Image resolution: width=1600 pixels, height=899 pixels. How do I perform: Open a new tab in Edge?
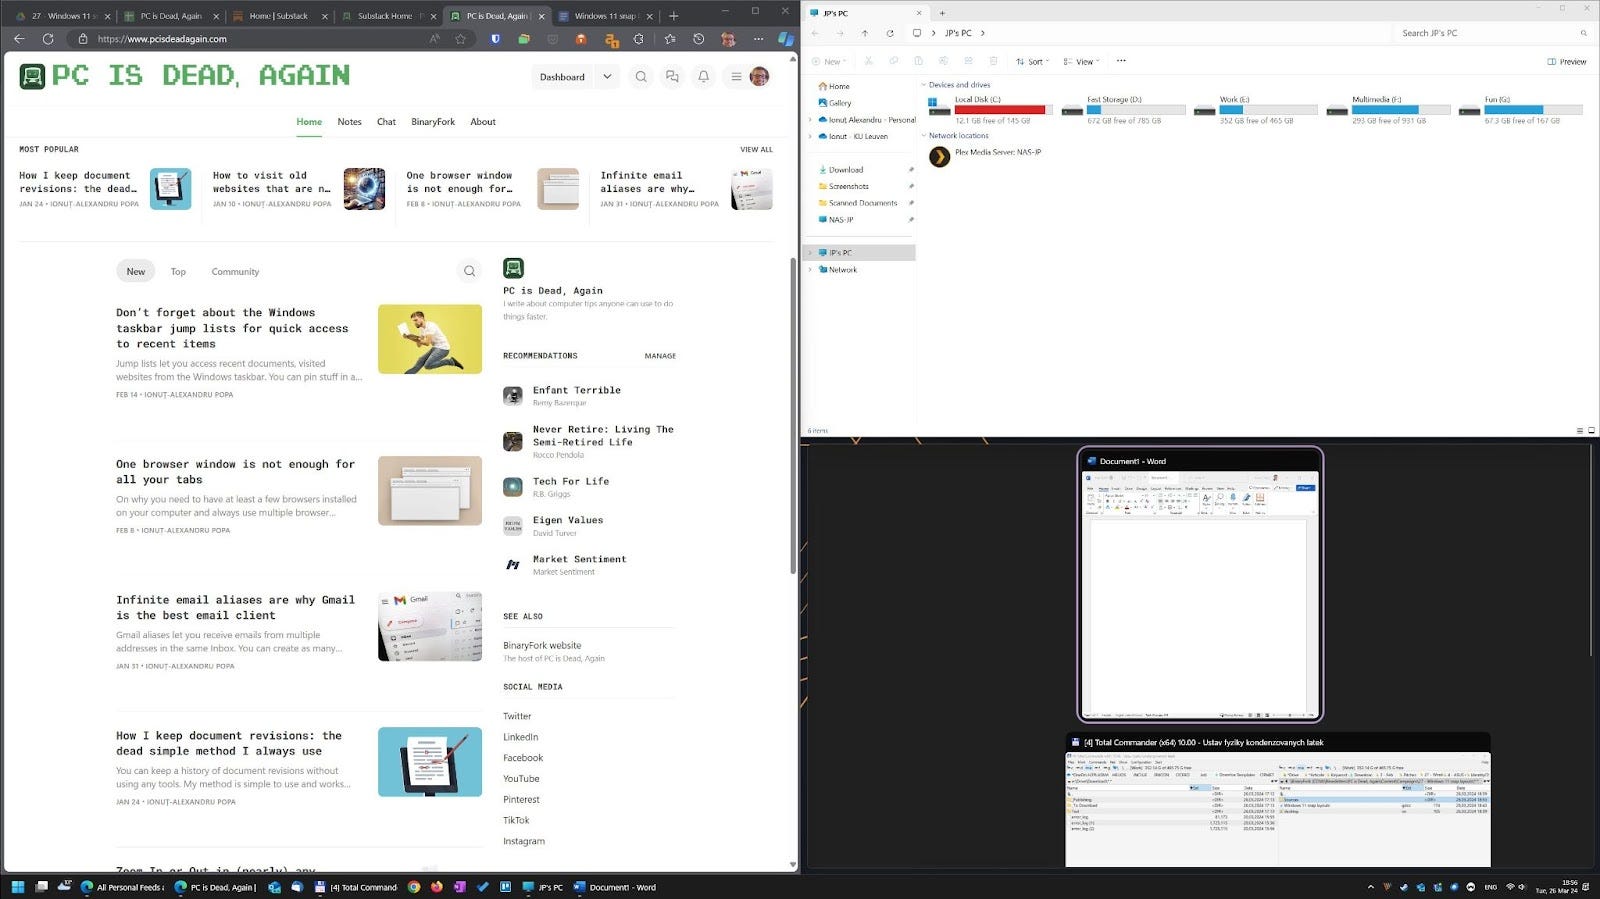[x=674, y=16]
